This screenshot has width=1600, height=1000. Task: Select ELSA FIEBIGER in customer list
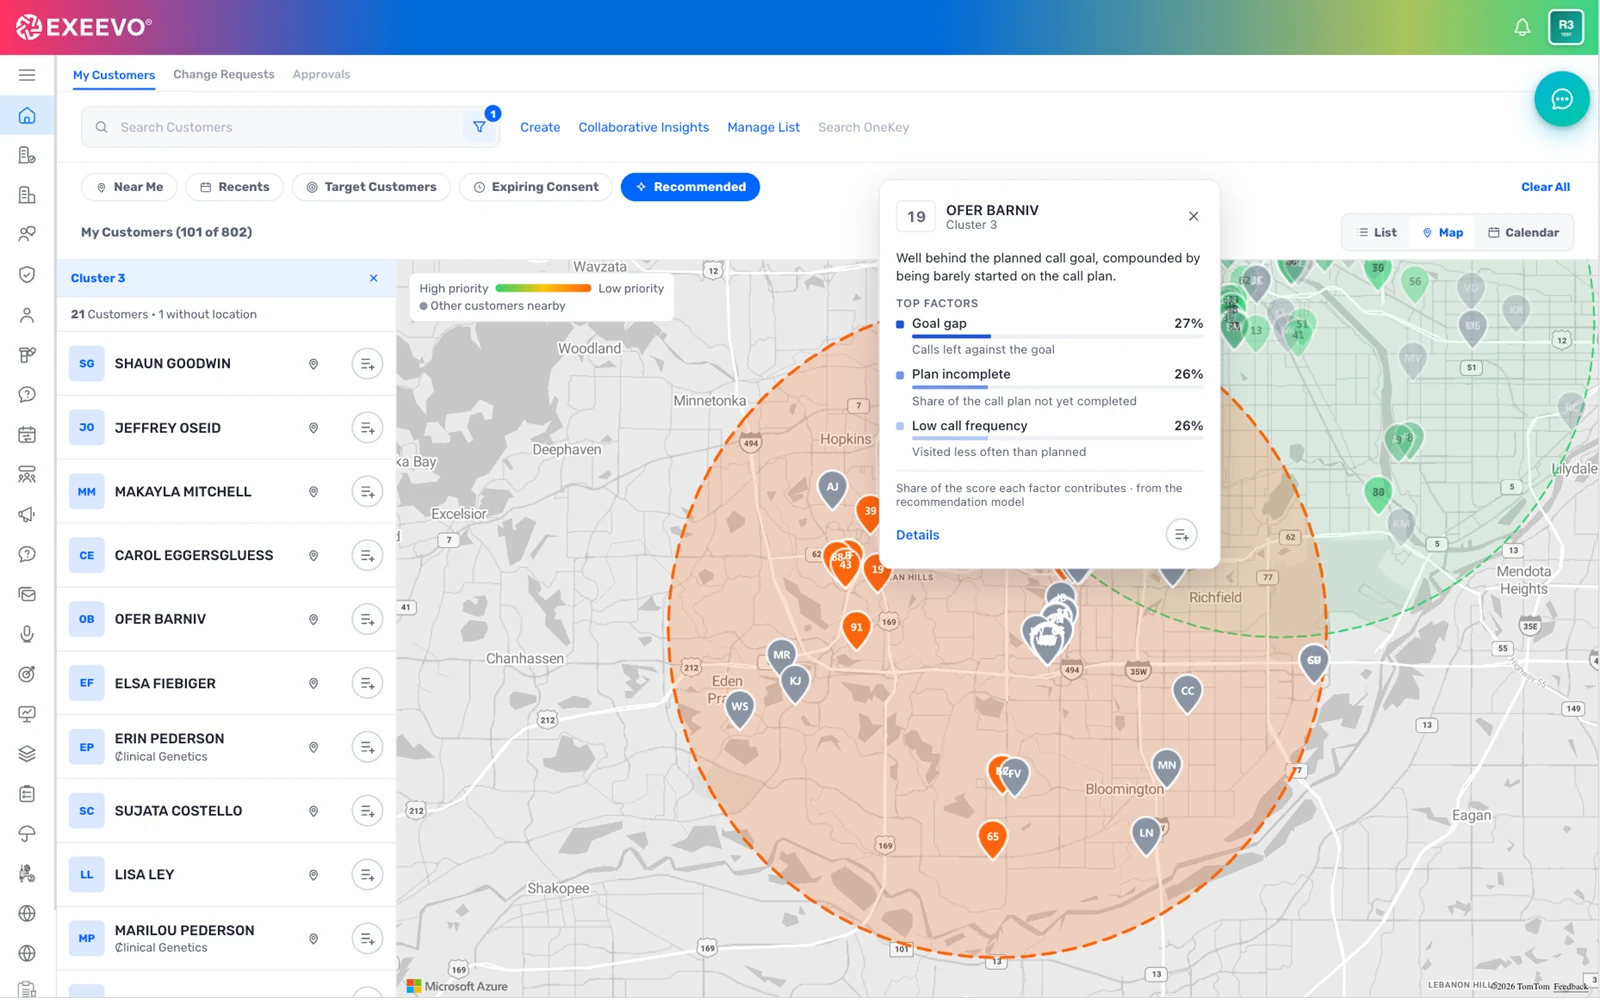tap(226, 684)
